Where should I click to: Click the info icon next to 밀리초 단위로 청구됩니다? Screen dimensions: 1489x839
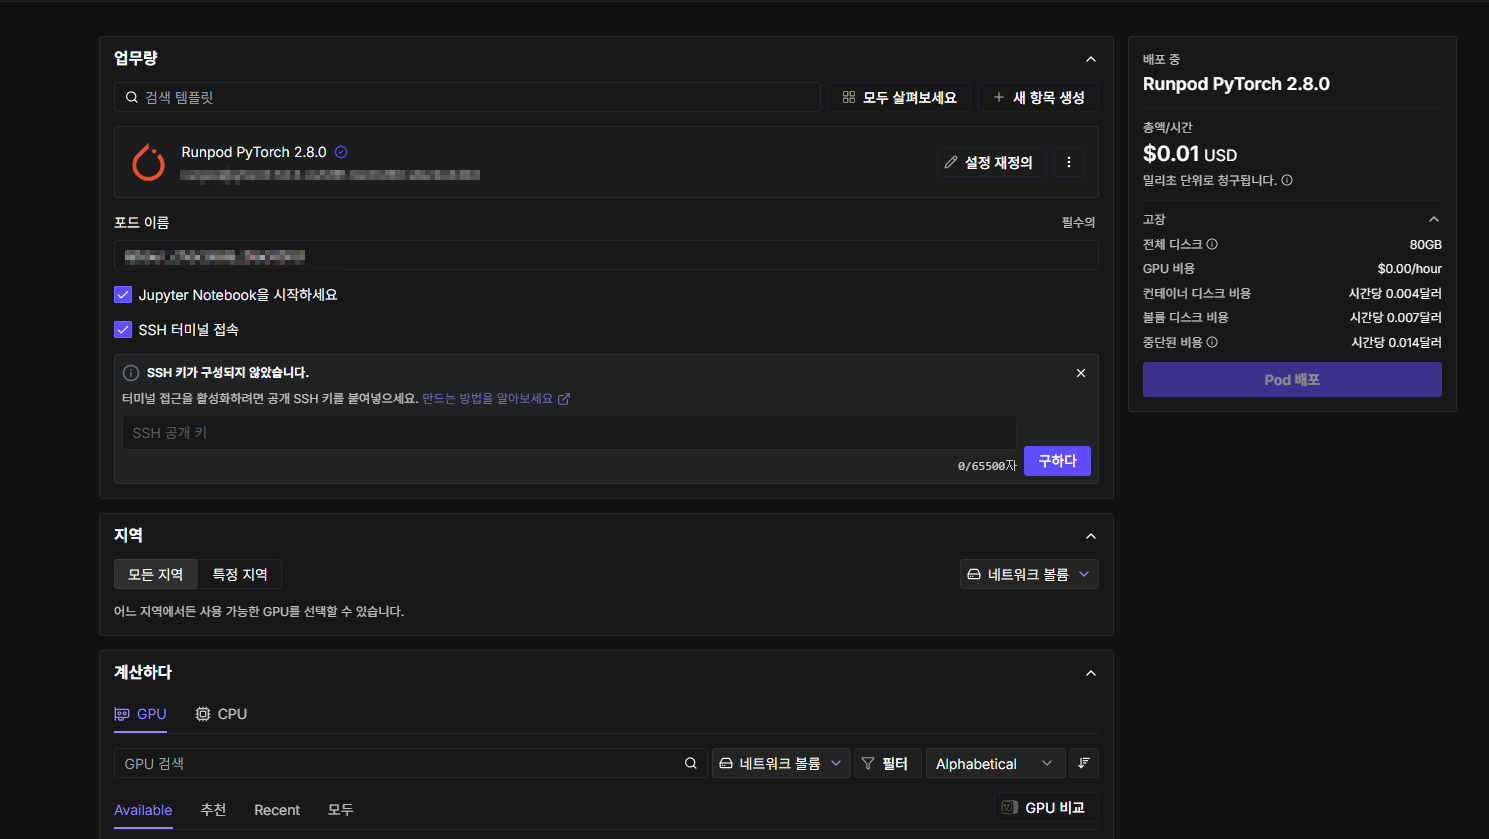(1287, 180)
